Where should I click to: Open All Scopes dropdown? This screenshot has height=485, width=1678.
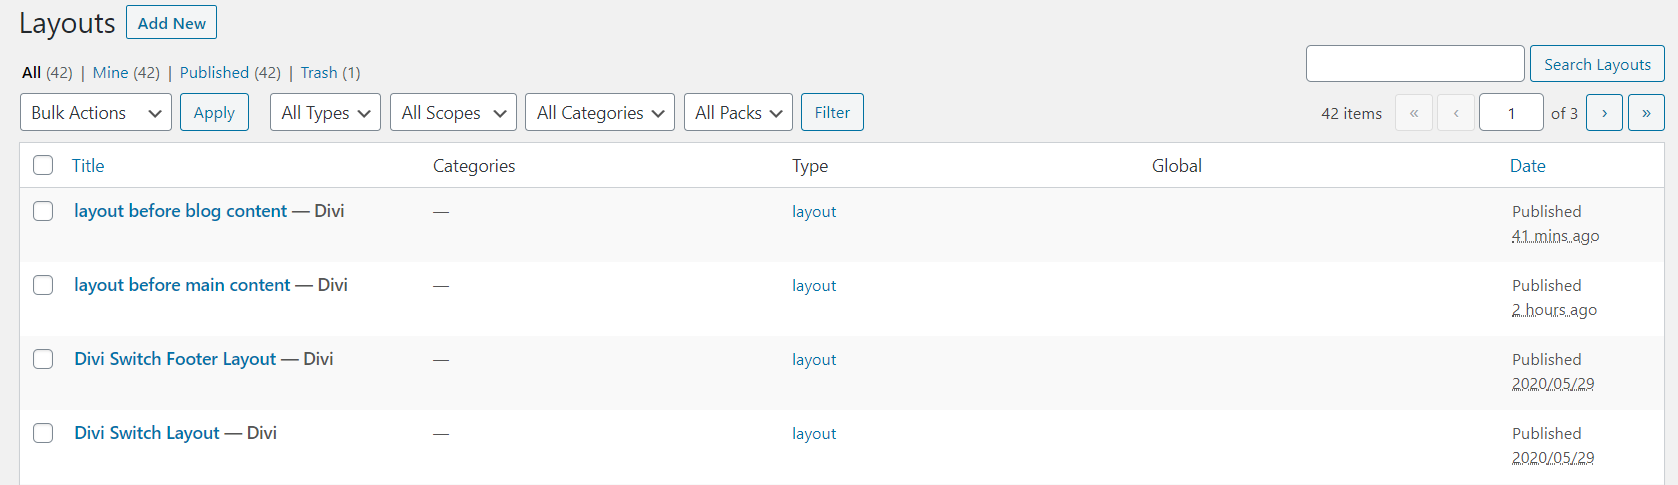click(x=453, y=112)
